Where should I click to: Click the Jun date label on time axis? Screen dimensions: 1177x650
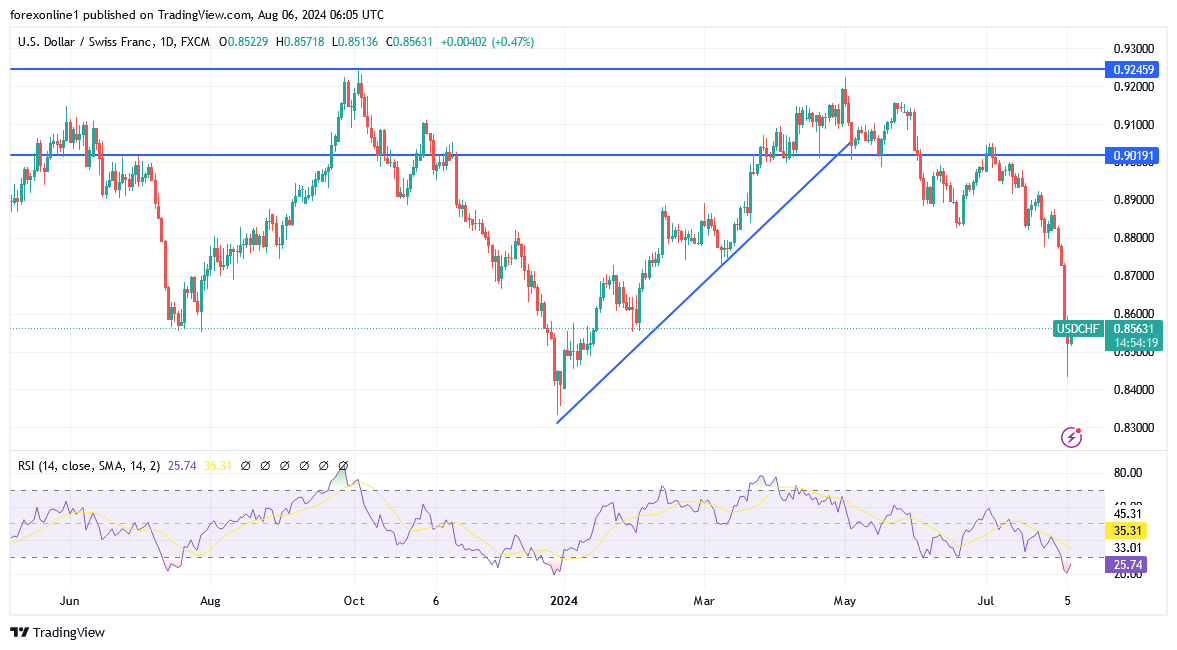click(69, 601)
